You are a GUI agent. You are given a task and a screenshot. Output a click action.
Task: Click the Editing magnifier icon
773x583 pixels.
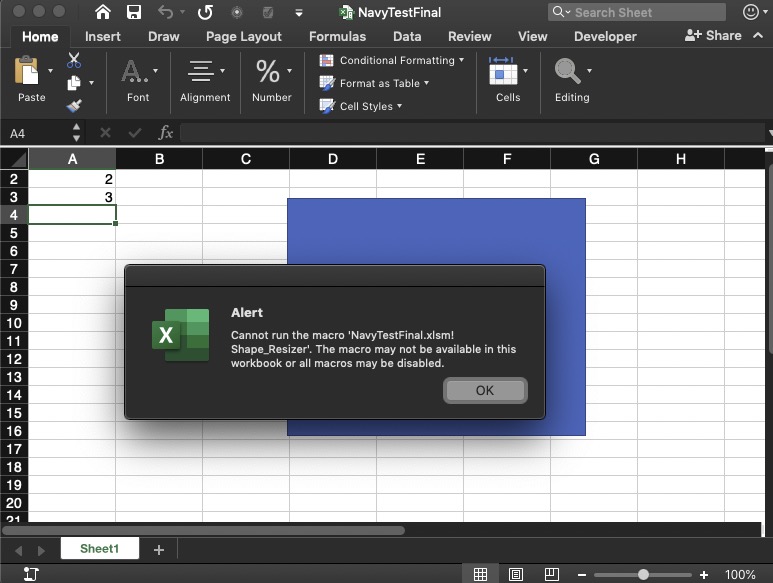(567, 72)
